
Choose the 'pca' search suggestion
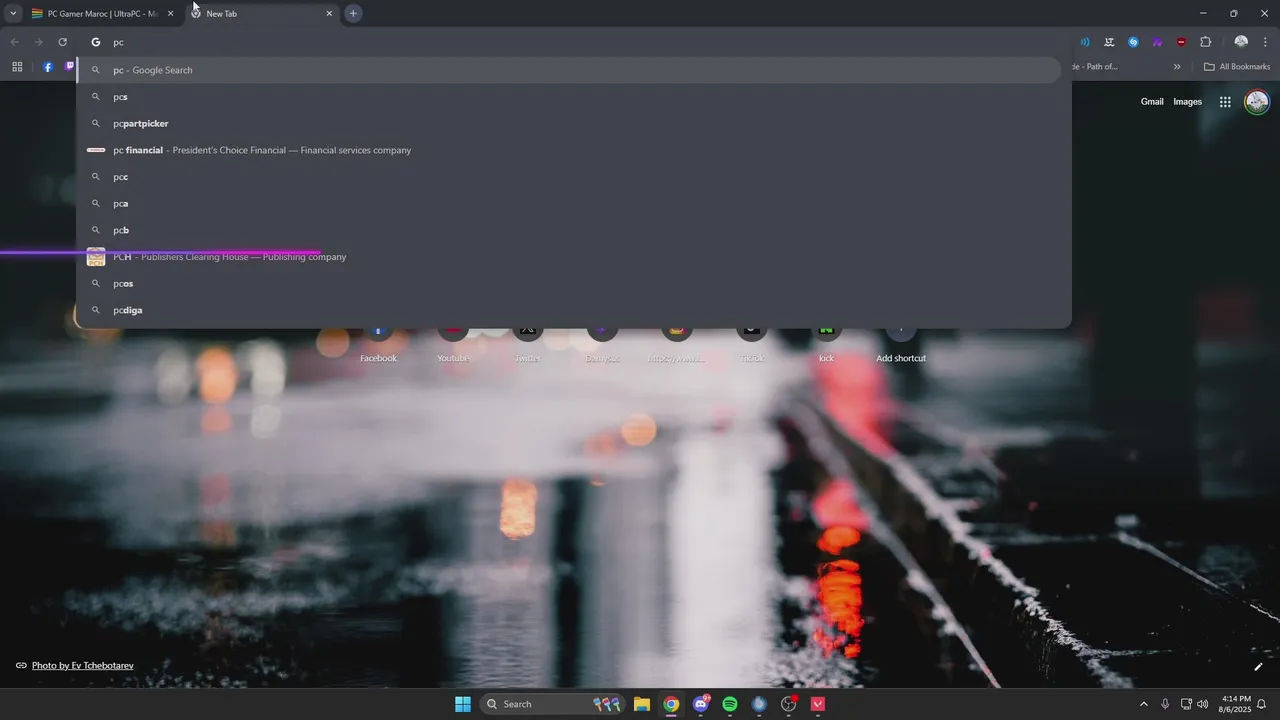pyautogui.click(x=570, y=204)
